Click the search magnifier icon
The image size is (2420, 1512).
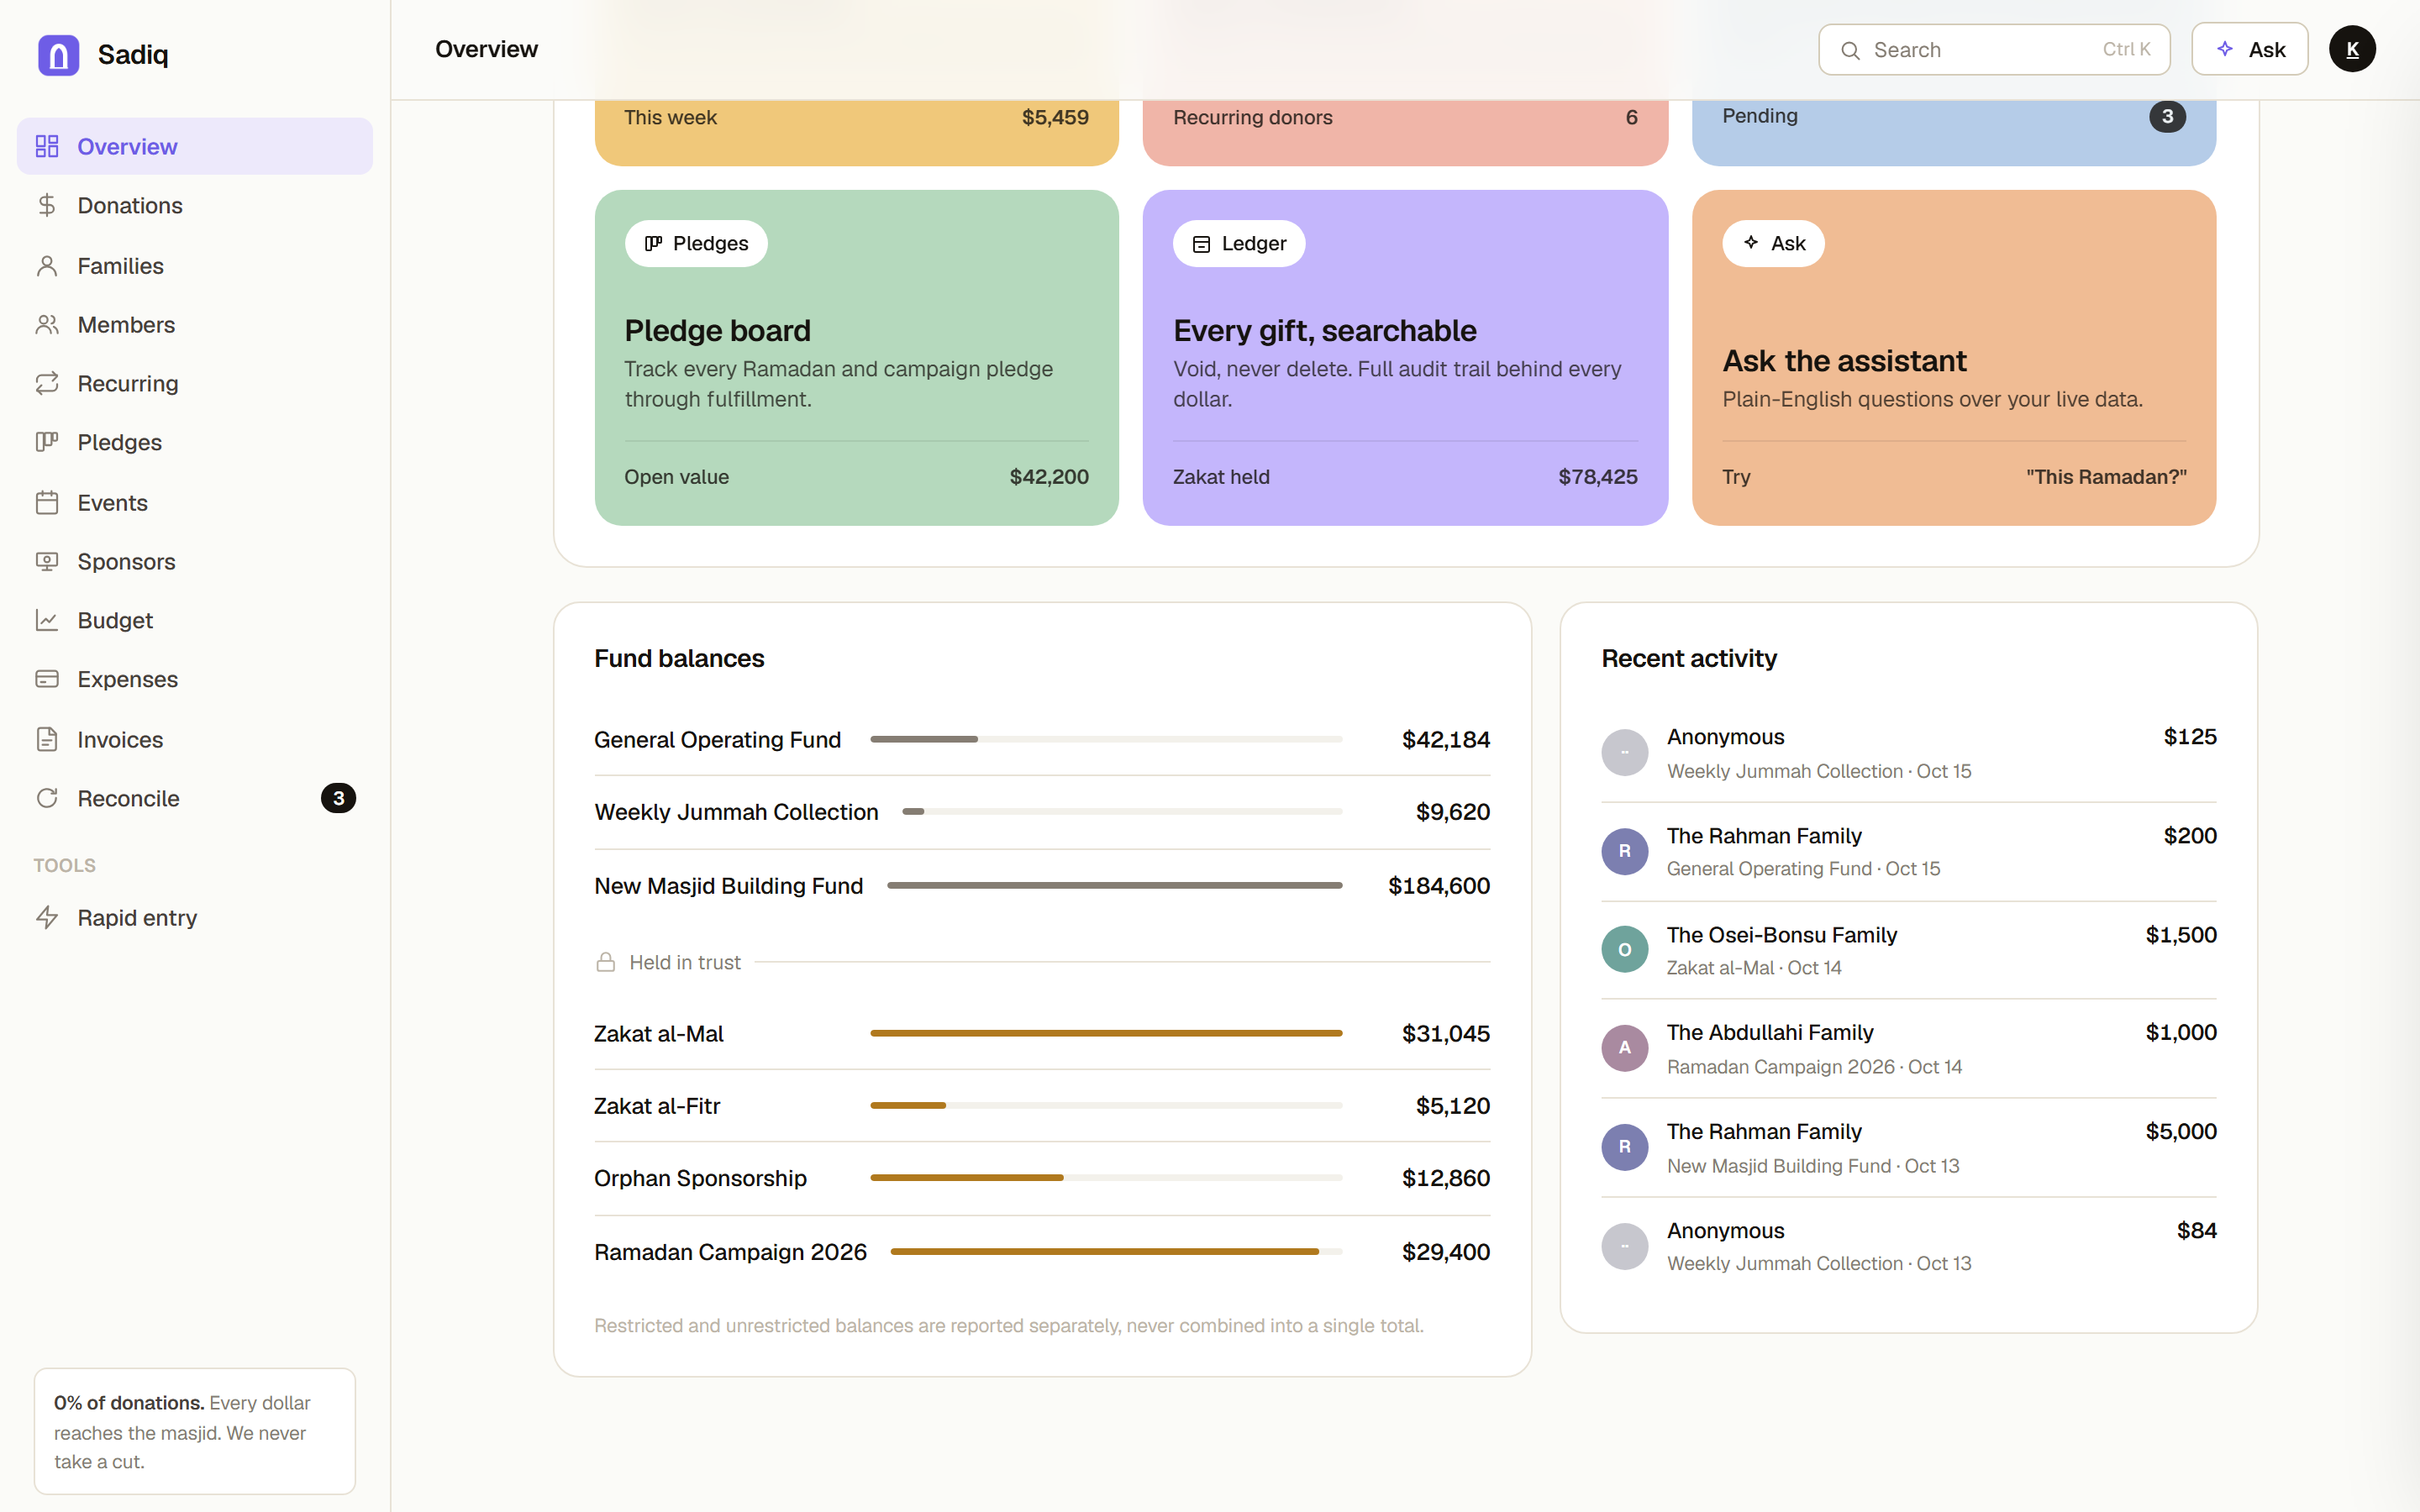click(1850, 50)
